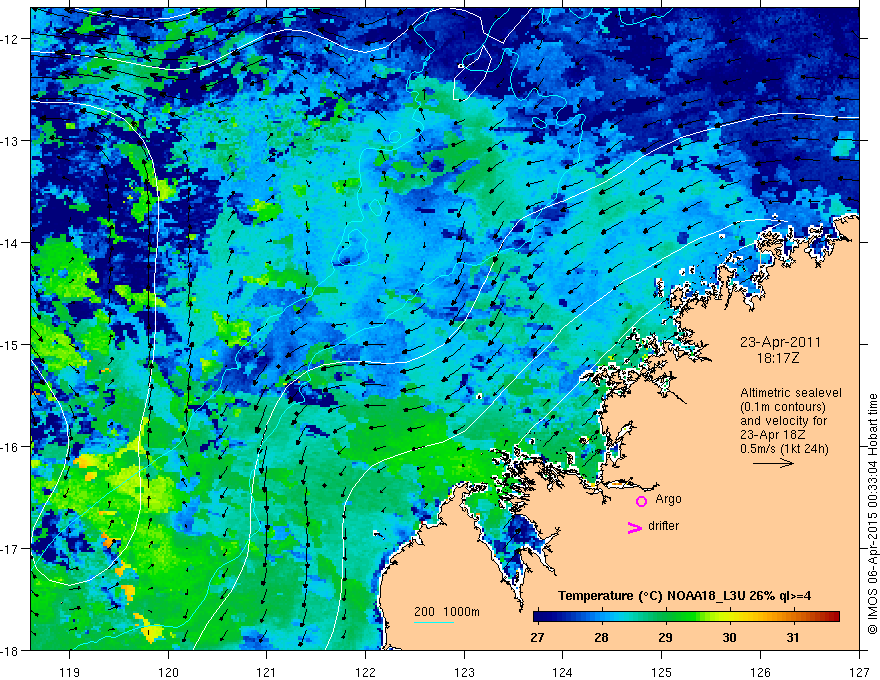Click the colorbar tick label 29
Screen dimensions: 880x680
pyautogui.click(x=665, y=637)
